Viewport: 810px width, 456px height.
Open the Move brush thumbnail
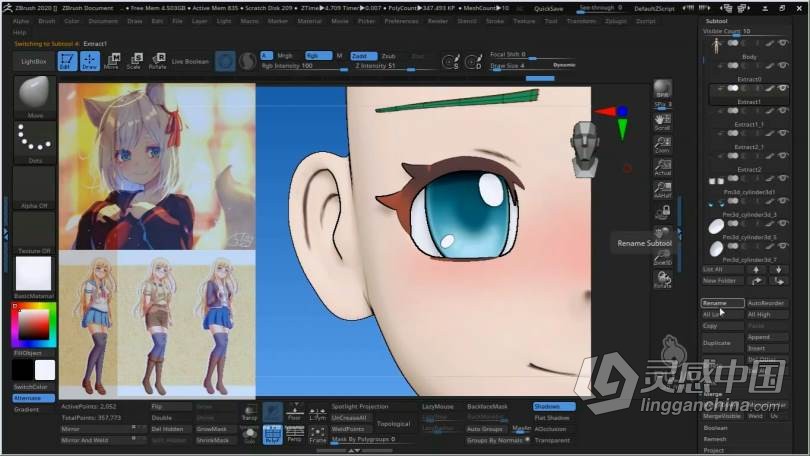[35, 97]
